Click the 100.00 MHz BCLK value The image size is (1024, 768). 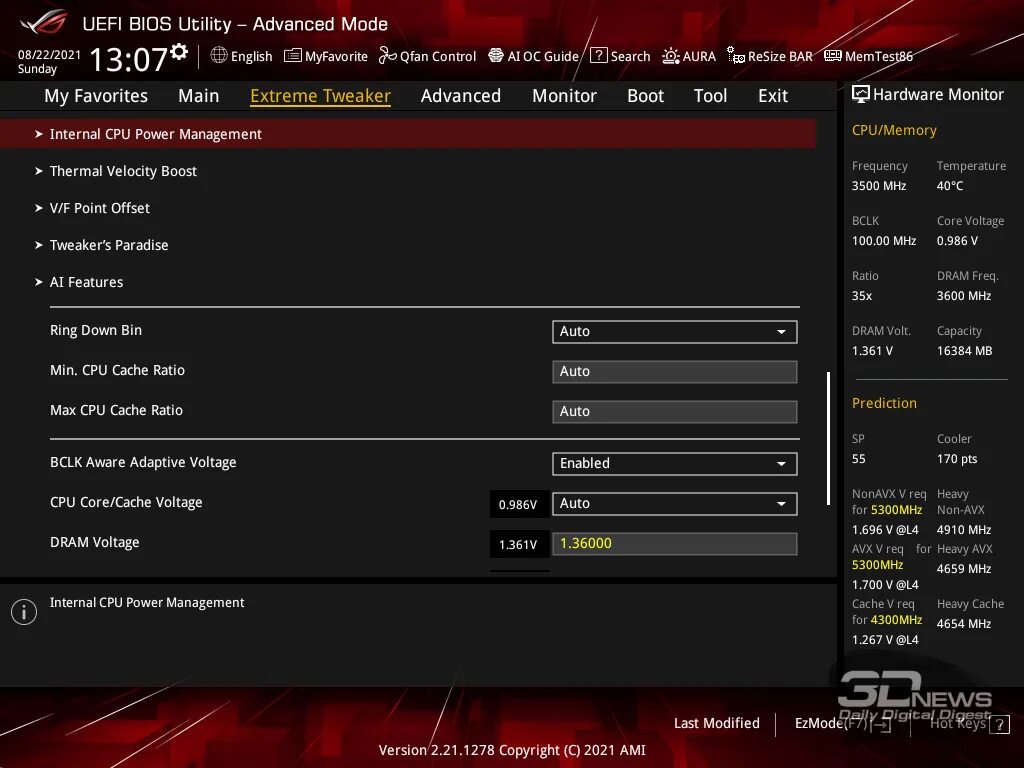coord(884,241)
